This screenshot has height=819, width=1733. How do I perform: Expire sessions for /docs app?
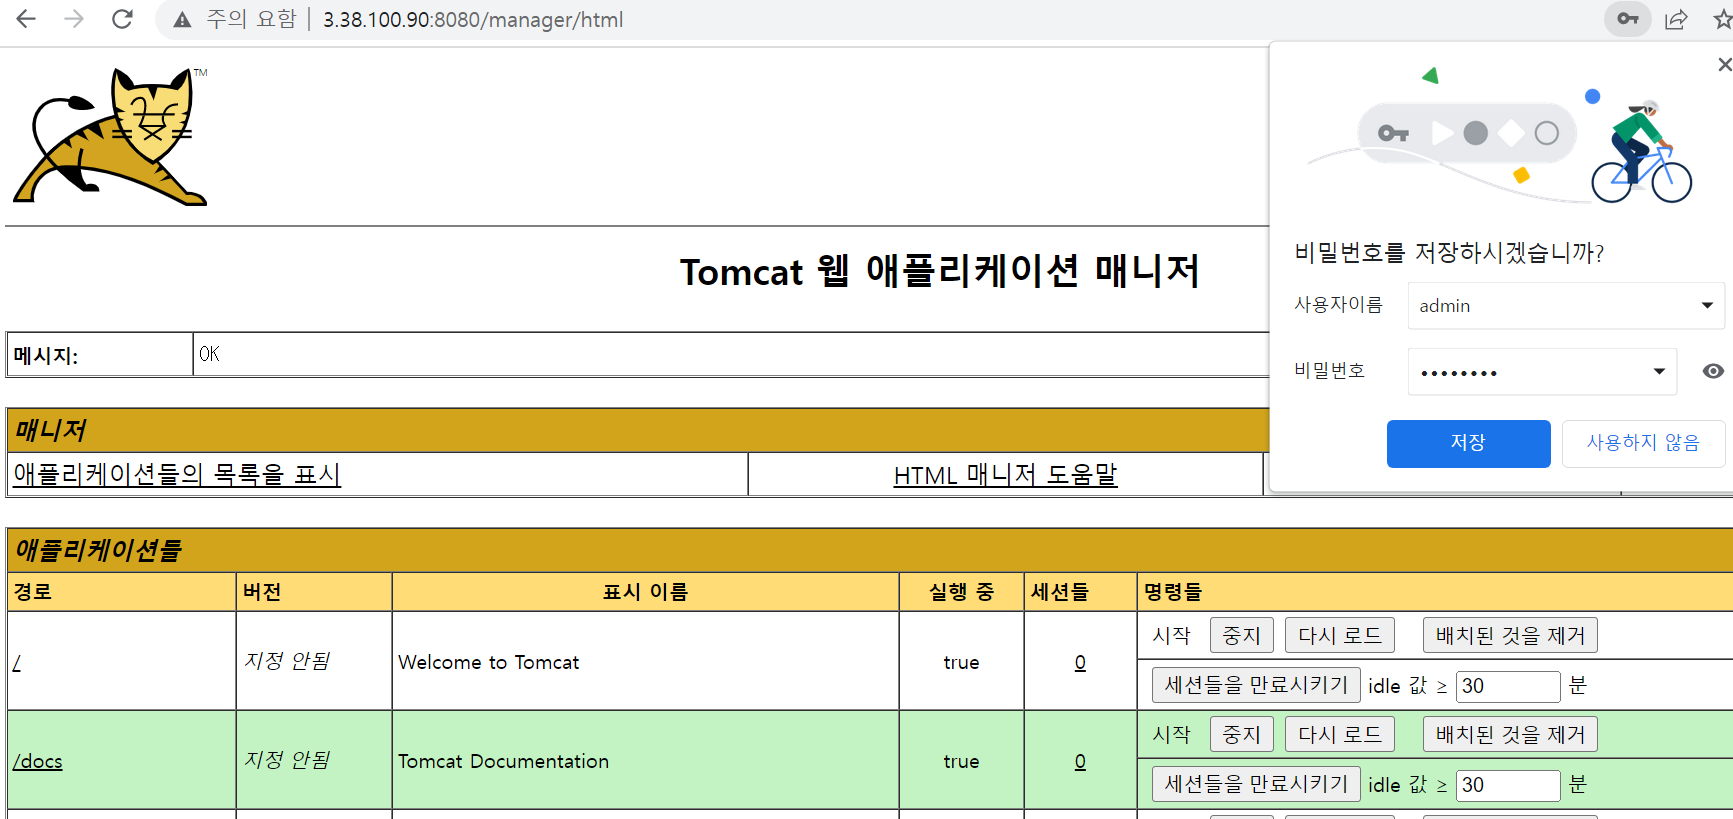point(1256,784)
